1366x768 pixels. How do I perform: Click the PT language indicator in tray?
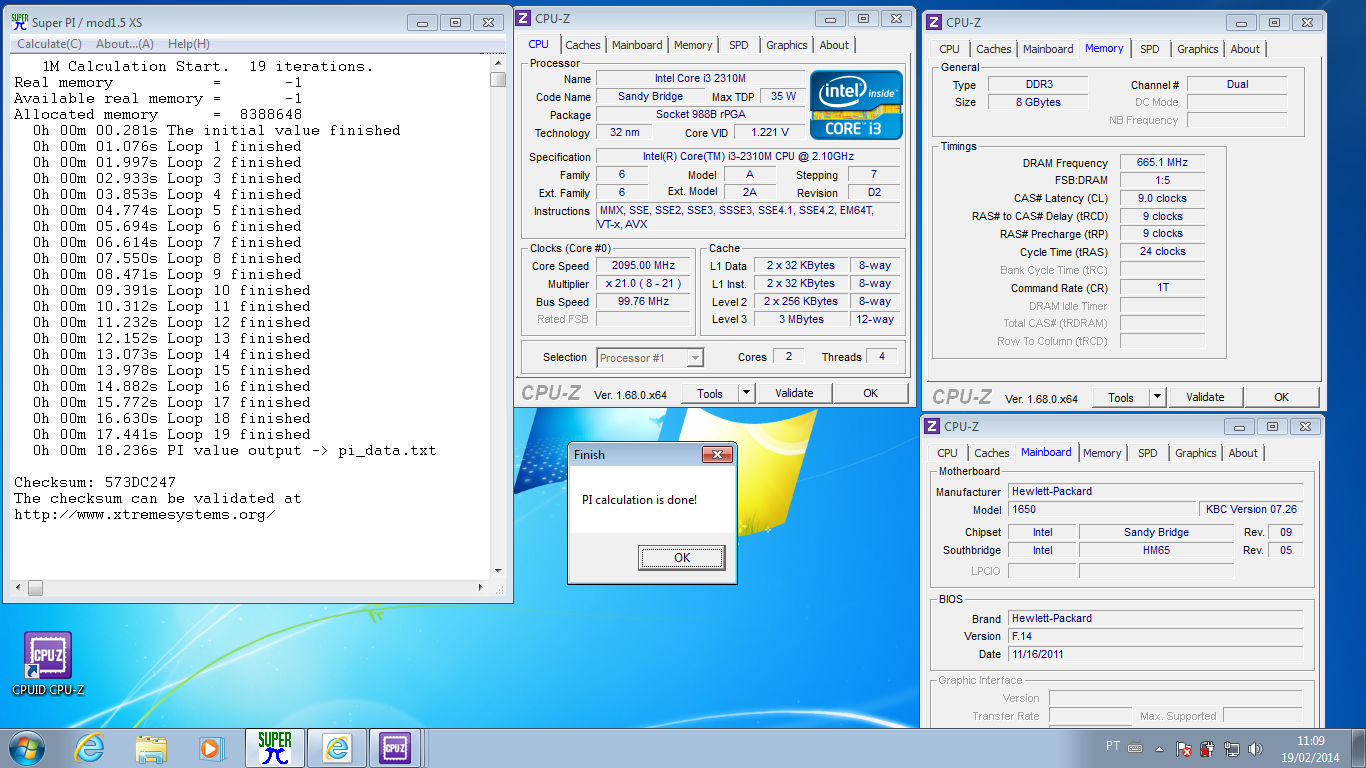tap(1113, 747)
